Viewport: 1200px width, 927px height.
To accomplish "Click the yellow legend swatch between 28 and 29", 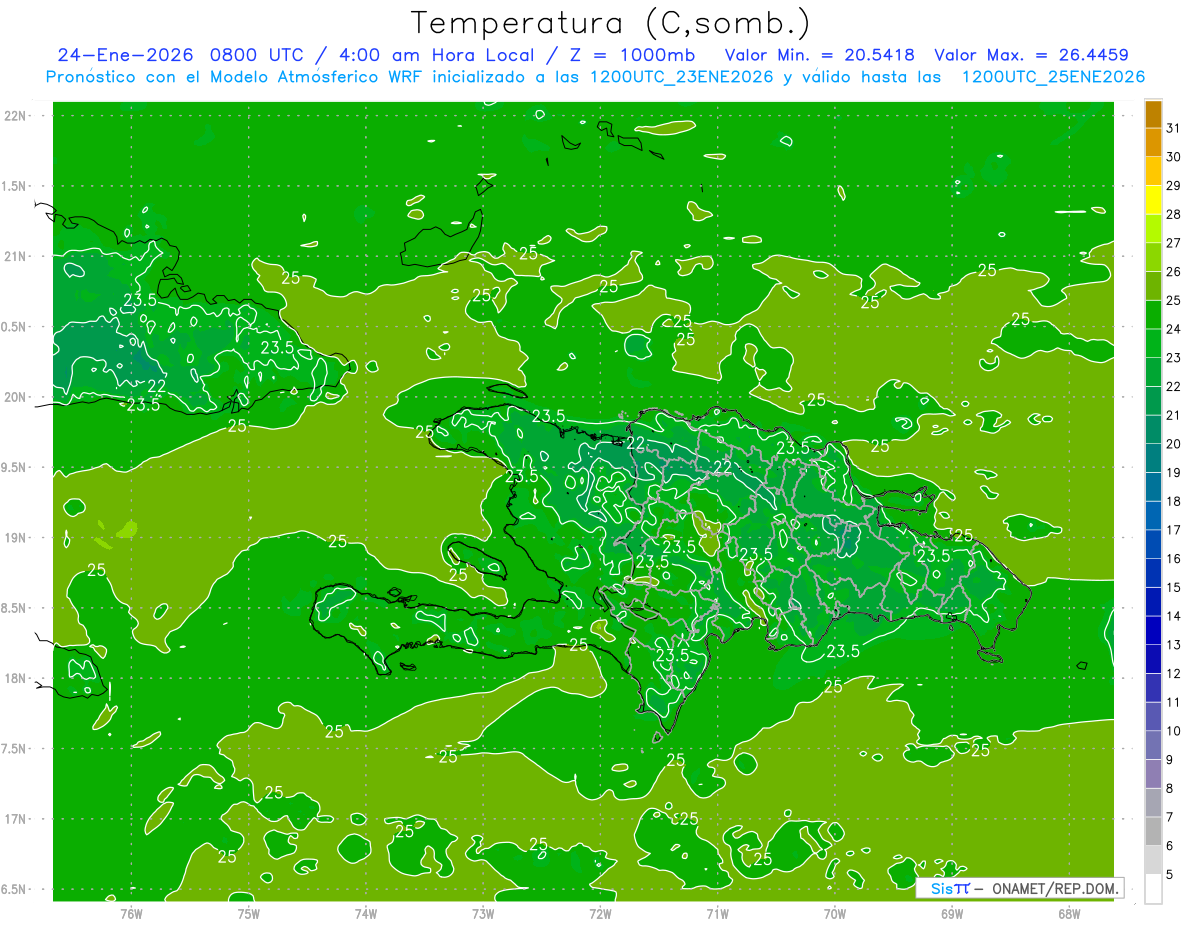I will (1153, 200).
